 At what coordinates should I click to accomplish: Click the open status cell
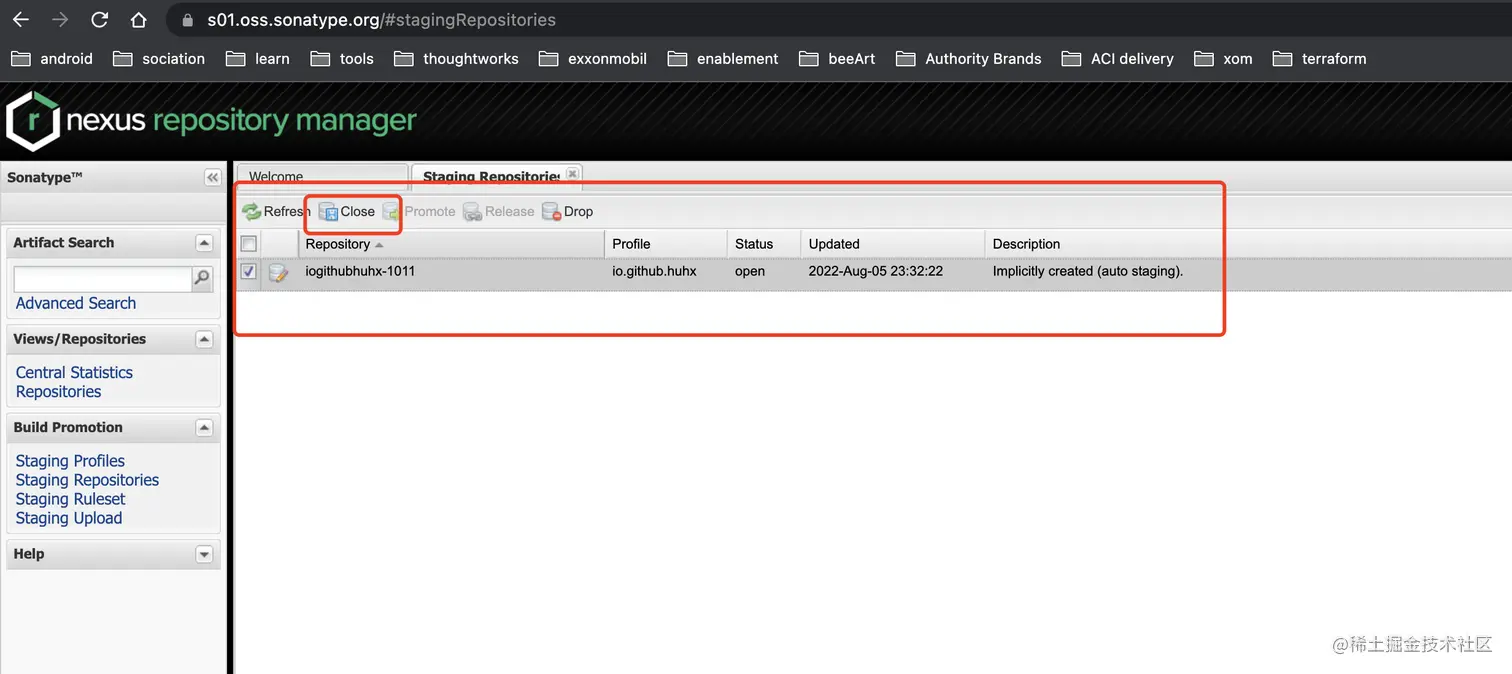pos(750,271)
